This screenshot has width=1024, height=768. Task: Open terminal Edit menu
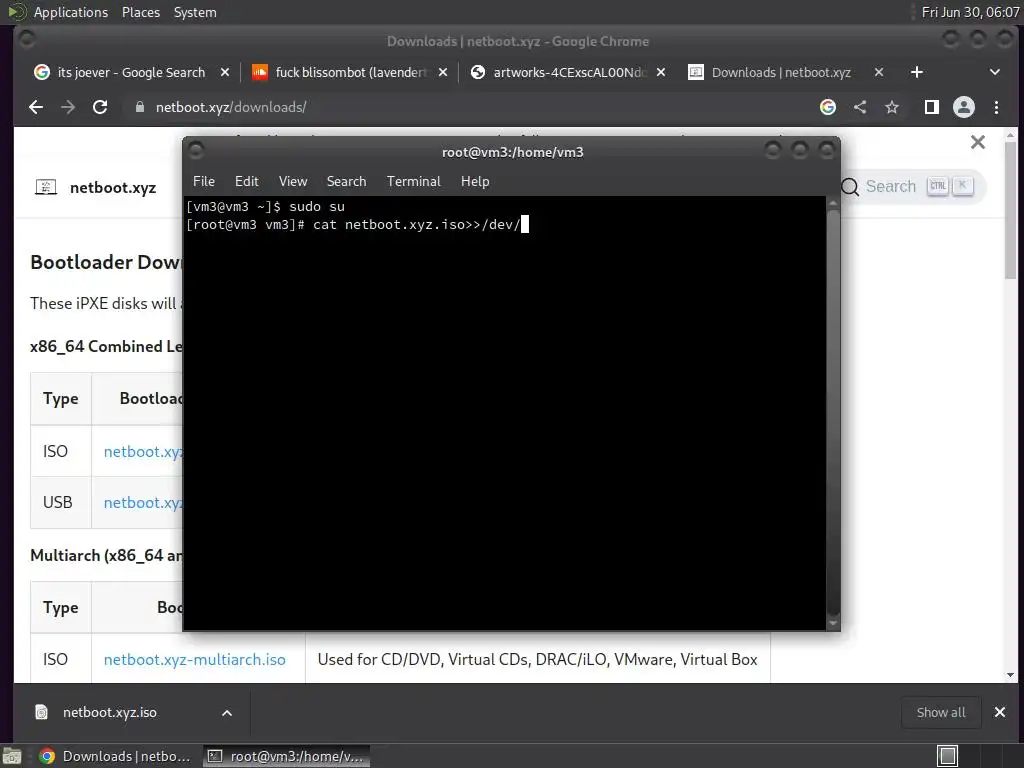click(x=247, y=181)
